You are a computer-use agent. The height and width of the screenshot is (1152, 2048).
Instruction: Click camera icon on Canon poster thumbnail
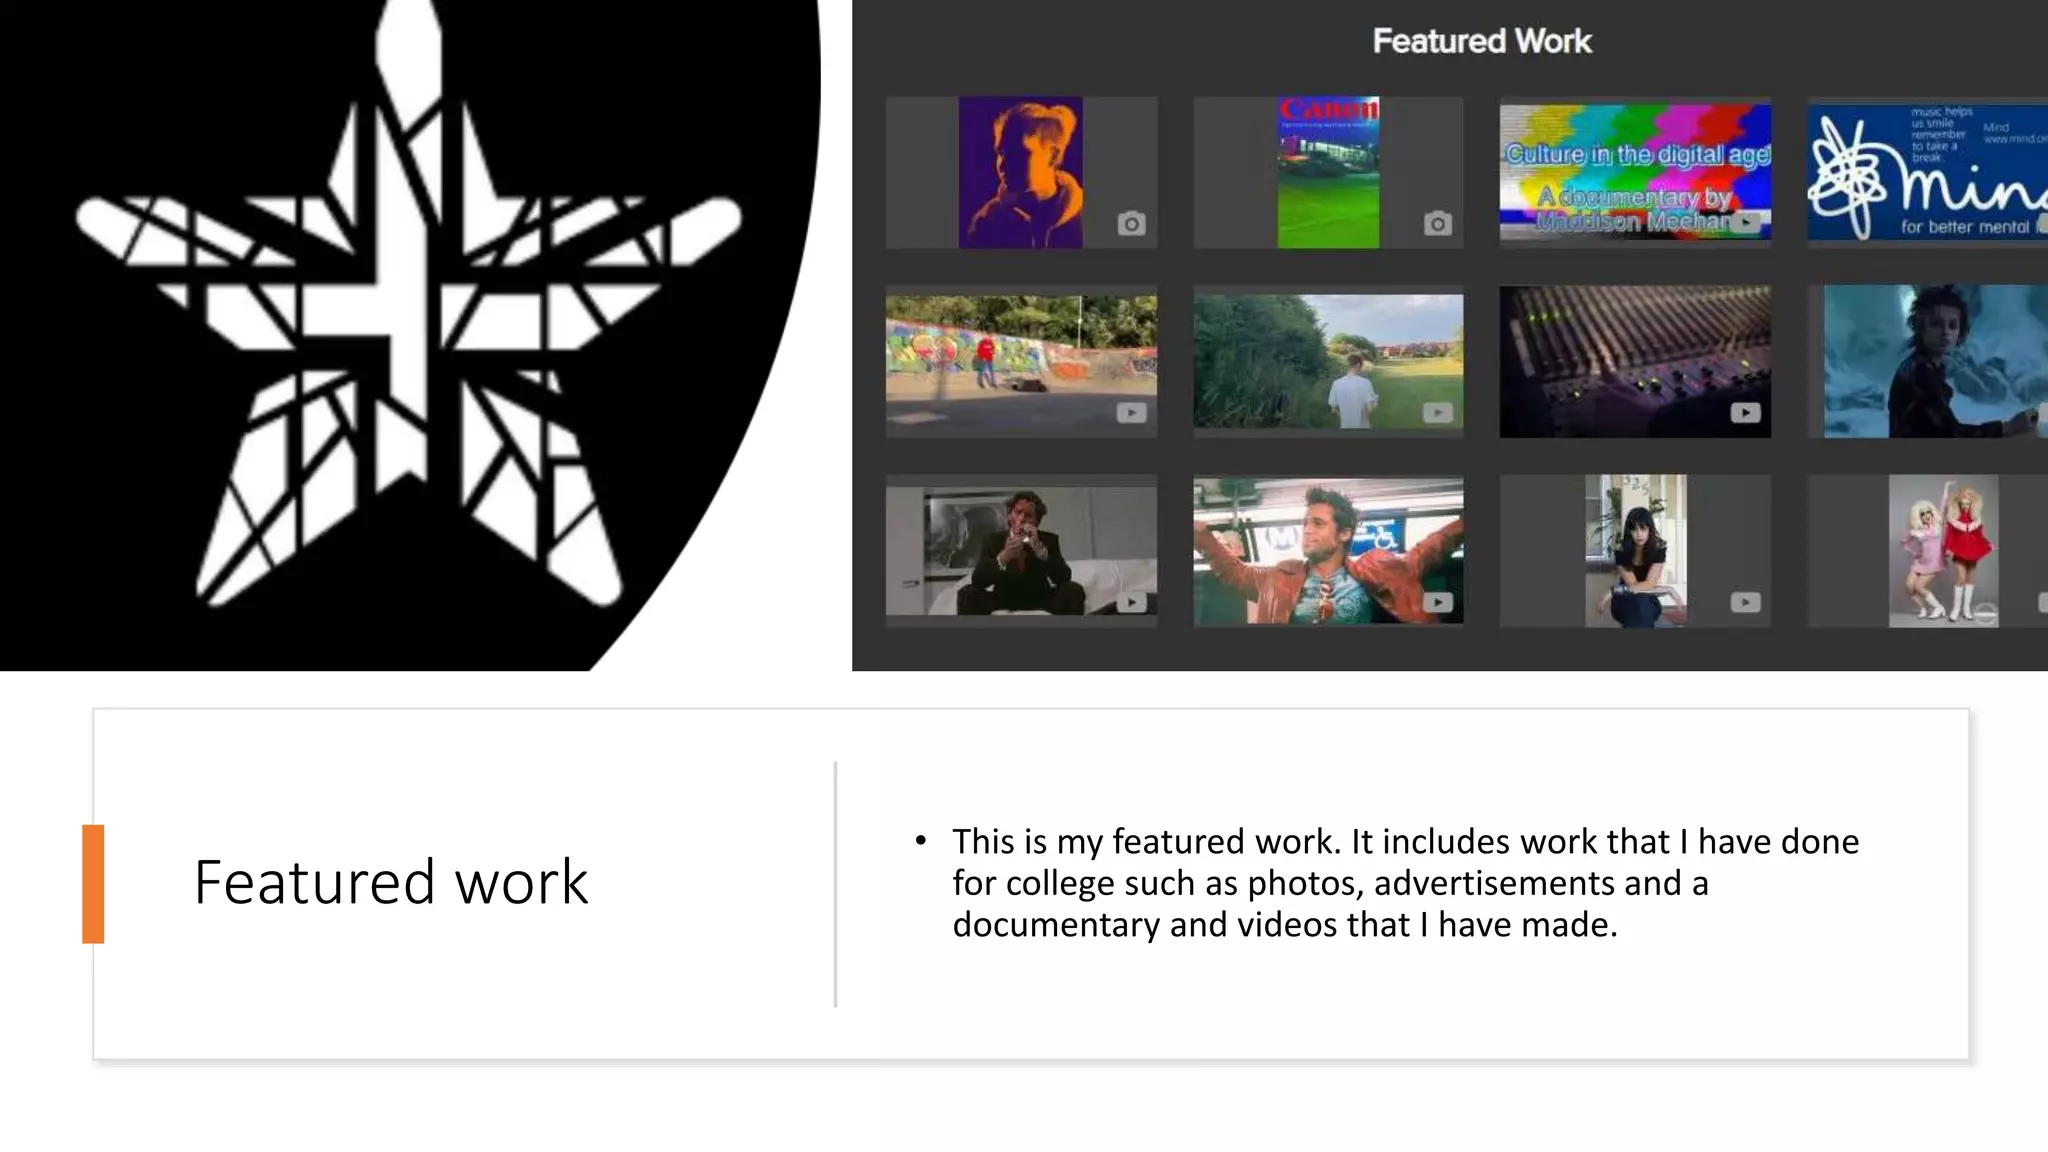coord(1437,224)
